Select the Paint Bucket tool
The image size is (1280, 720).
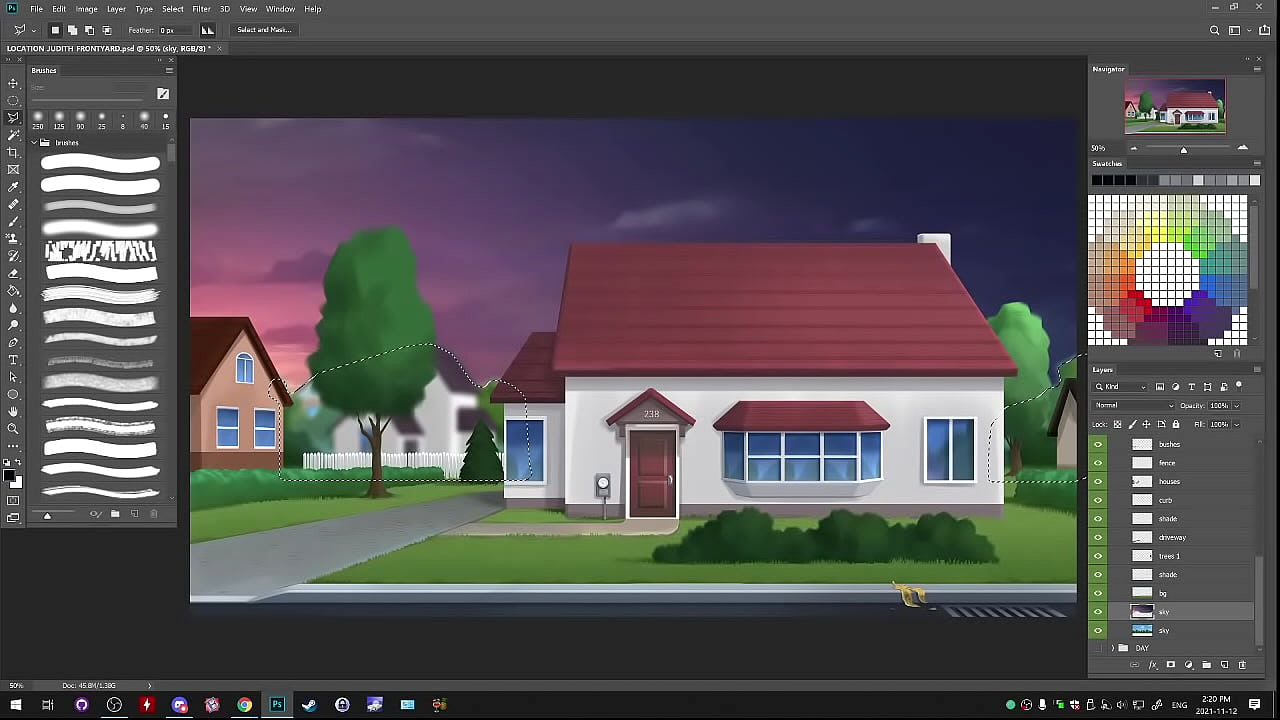coord(13,291)
